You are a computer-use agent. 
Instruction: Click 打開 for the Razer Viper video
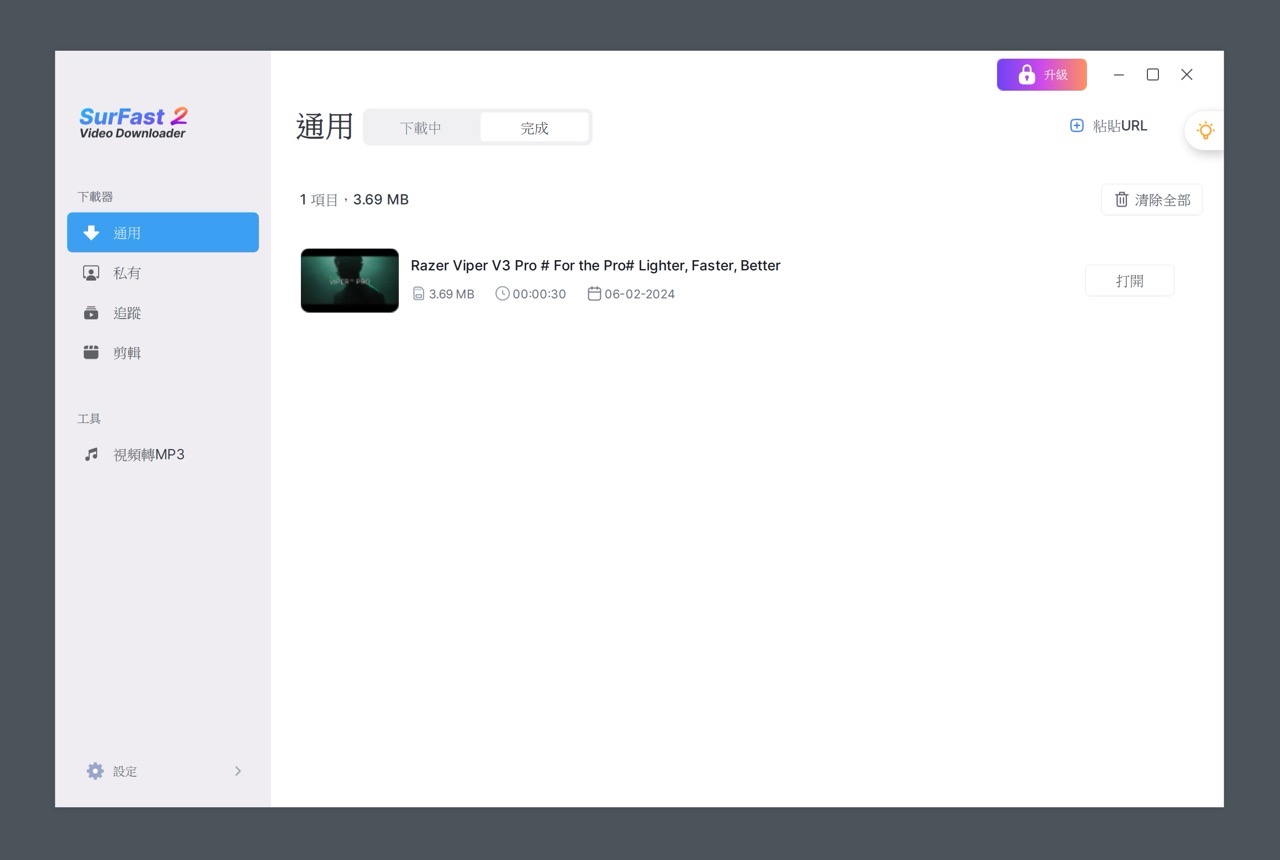tap(1130, 281)
